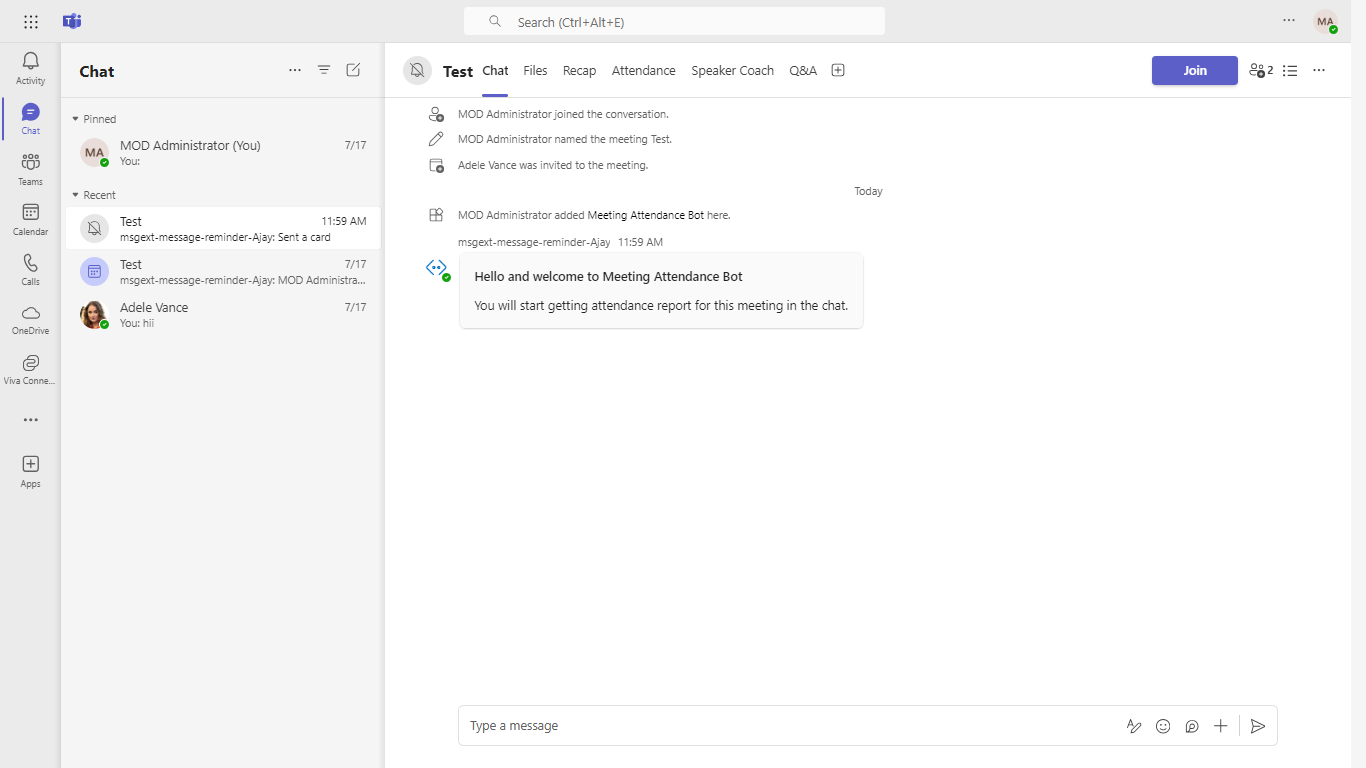Screen dimensions: 1366x768
Task: Switch to the Chat tab
Action: 495,70
